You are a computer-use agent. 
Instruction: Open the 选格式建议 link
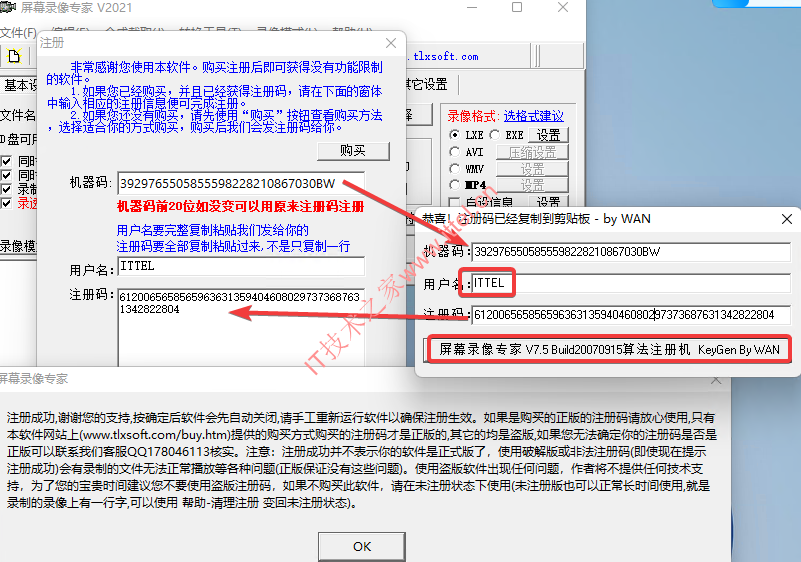point(533,116)
